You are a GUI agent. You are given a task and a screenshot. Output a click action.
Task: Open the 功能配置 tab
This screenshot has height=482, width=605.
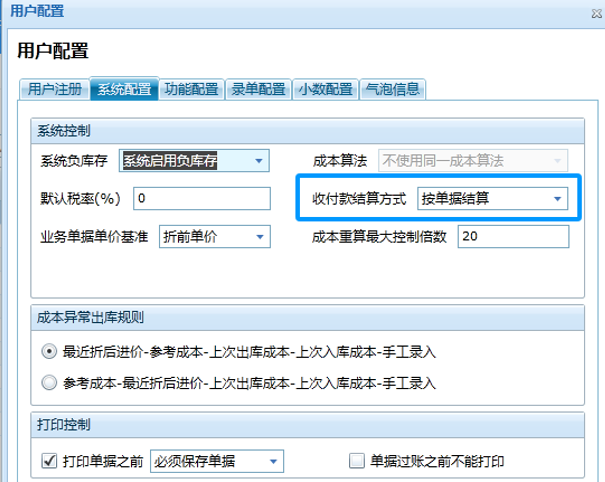pos(191,88)
